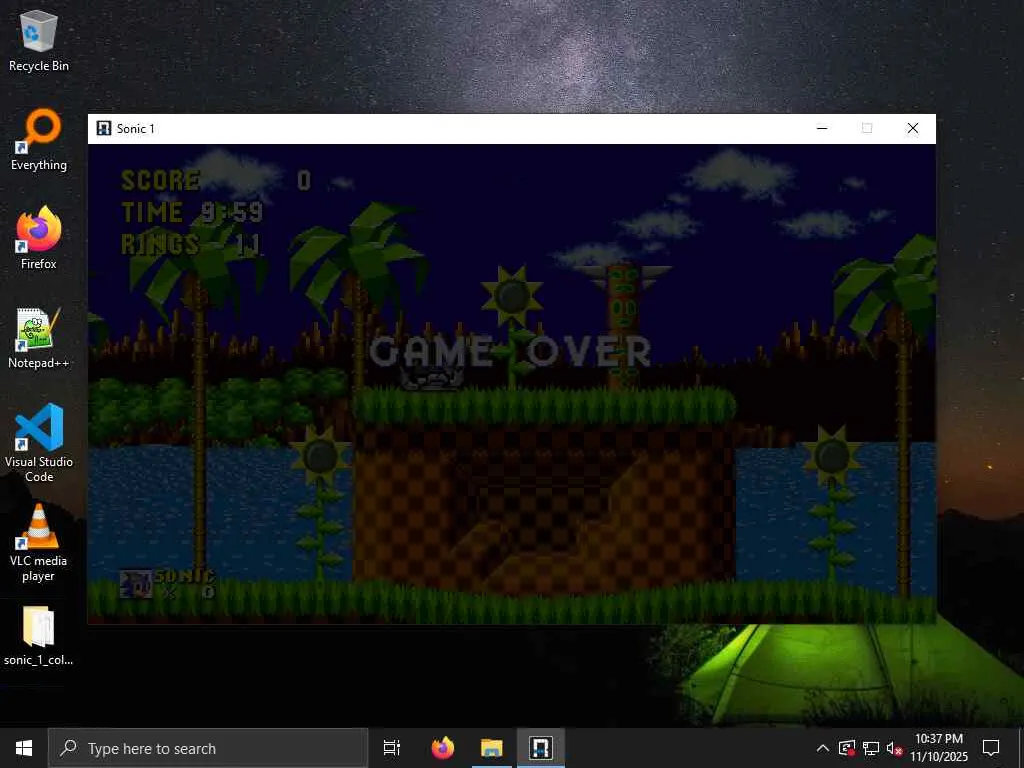Click the SCORE label in game HUD
Viewport: 1024px width, 768px height.
161,181
